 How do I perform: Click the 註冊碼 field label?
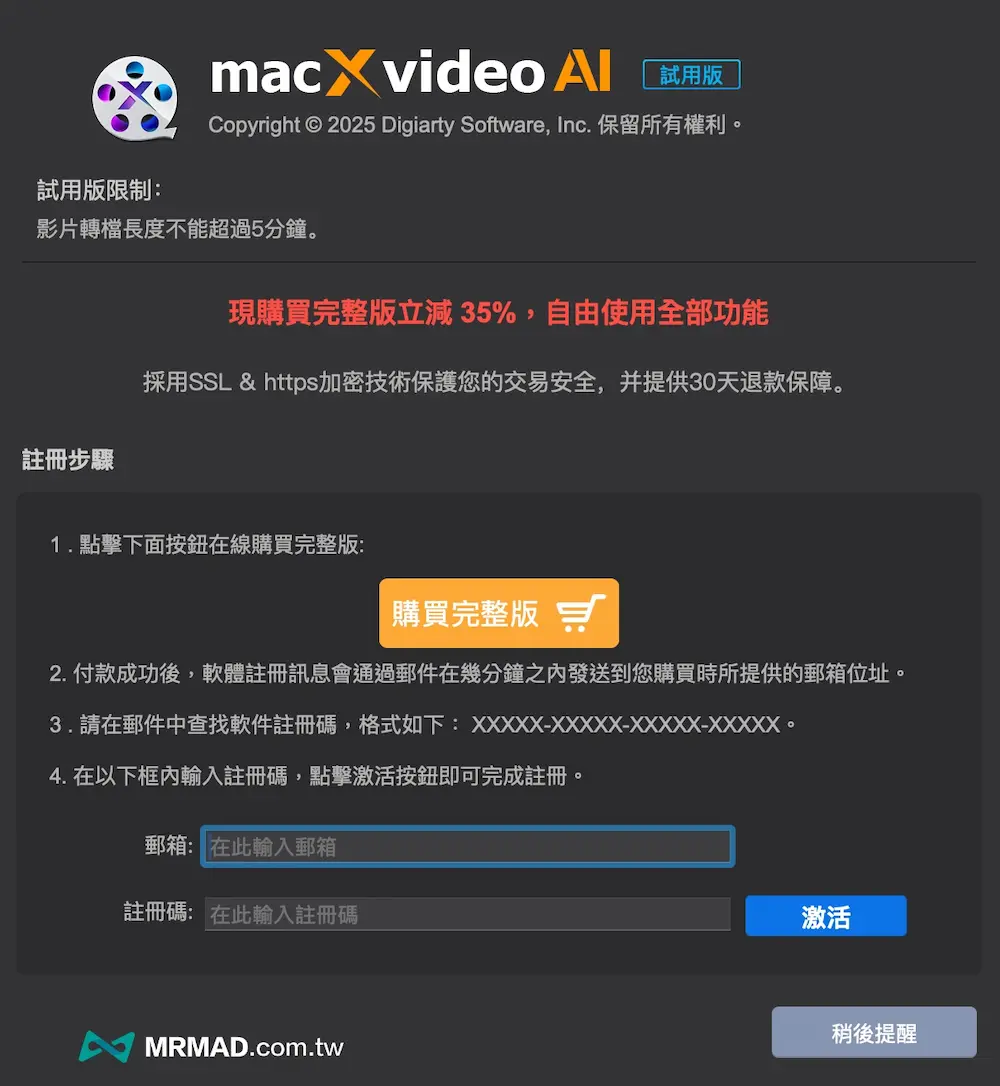tap(158, 912)
